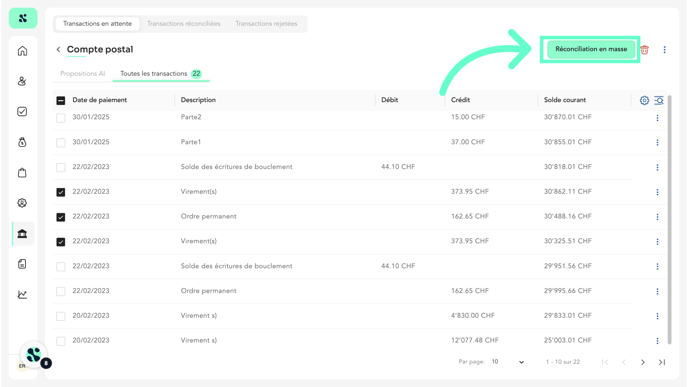Viewport: 688px width, 387px height.
Task: Switch to Transactions rejetées tab
Action: coord(266,24)
